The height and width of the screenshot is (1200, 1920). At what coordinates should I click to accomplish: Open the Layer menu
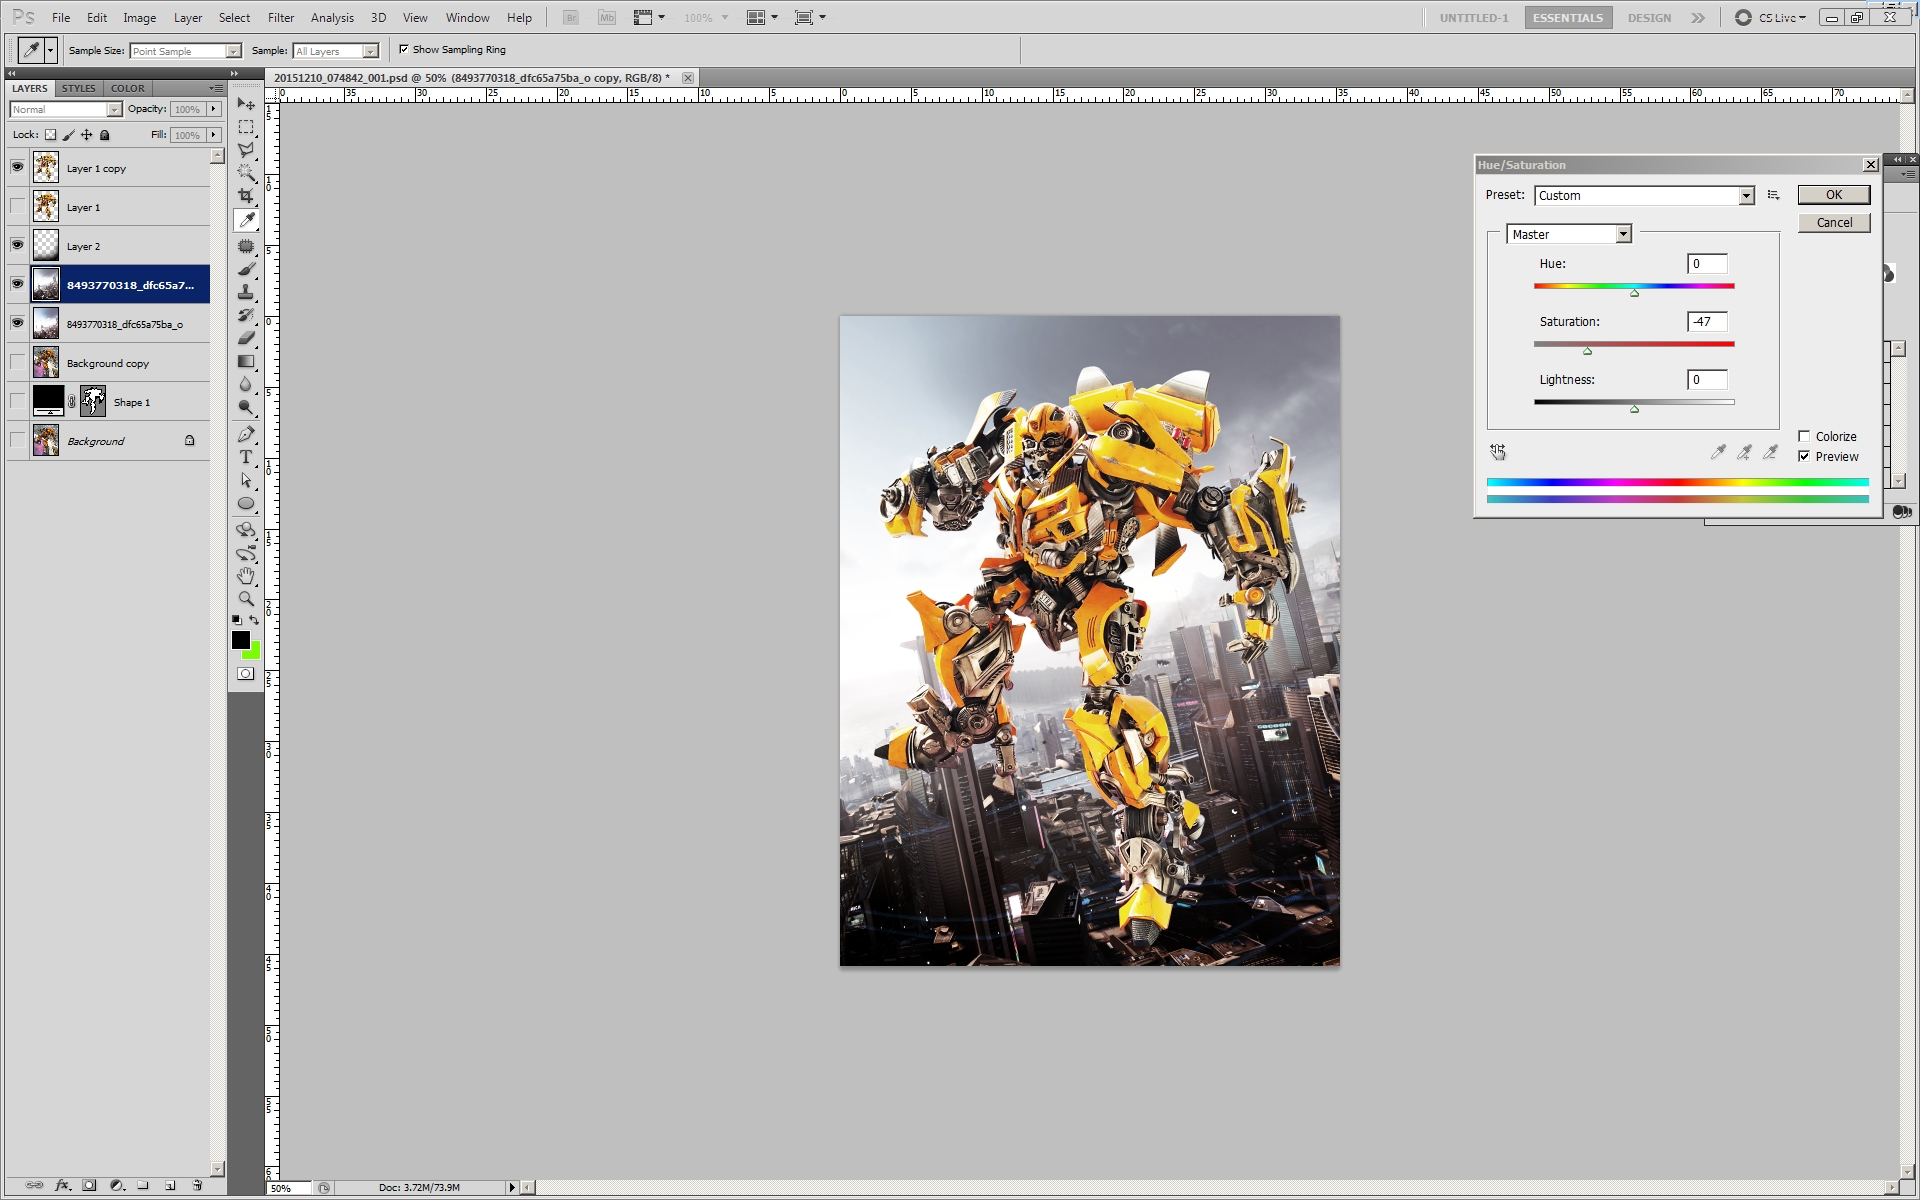pos(188,17)
